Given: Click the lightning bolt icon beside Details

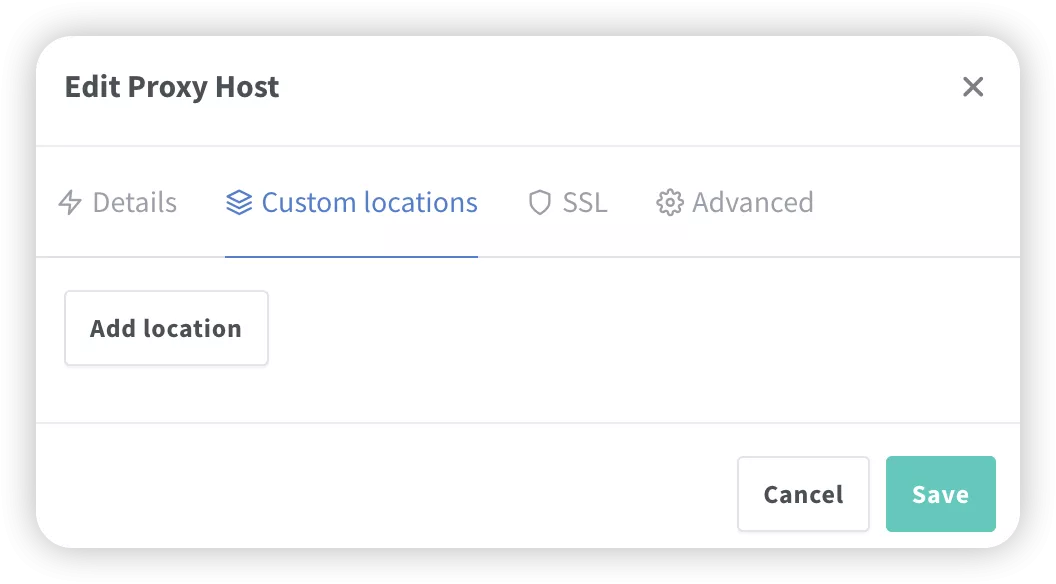Looking at the screenshot, I should pos(70,202).
